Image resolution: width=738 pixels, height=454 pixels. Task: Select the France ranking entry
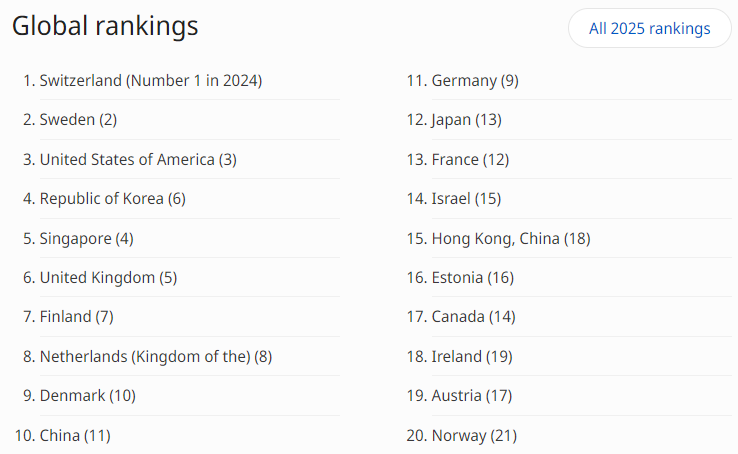[x=470, y=159]
